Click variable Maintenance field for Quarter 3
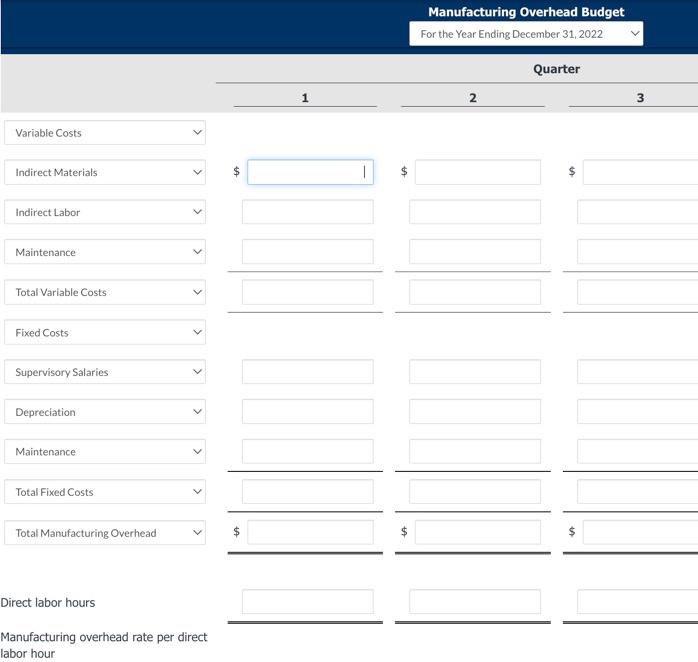Viewport: 698px width, 662px height. (638, 252)
